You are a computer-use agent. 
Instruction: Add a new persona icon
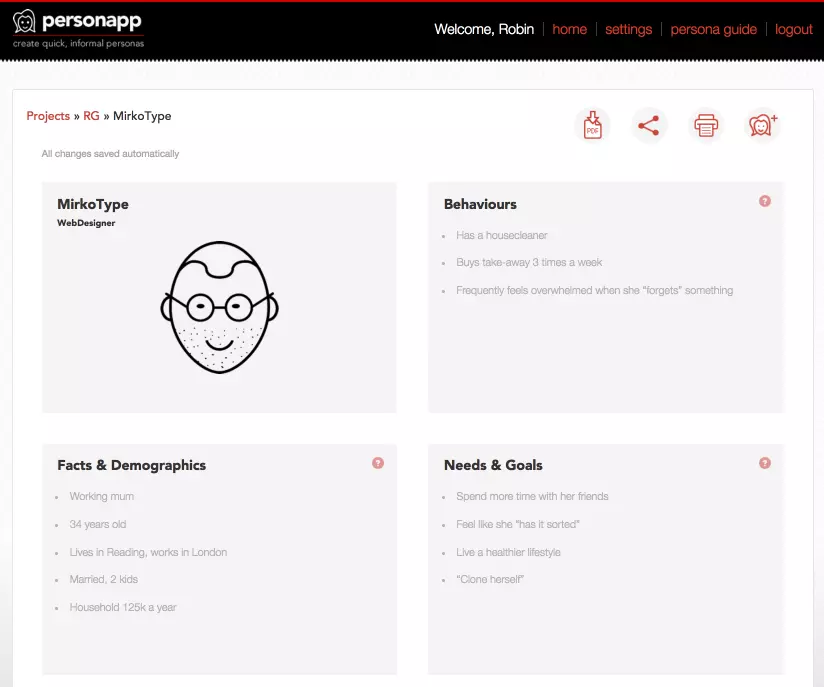(763, 126)
